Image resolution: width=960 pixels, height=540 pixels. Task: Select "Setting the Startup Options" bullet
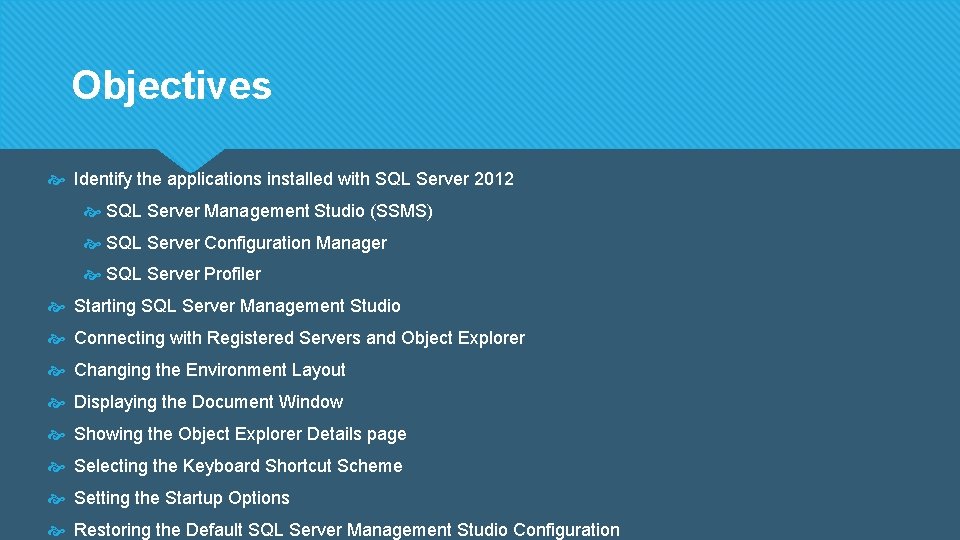click(x=181, y=498)
